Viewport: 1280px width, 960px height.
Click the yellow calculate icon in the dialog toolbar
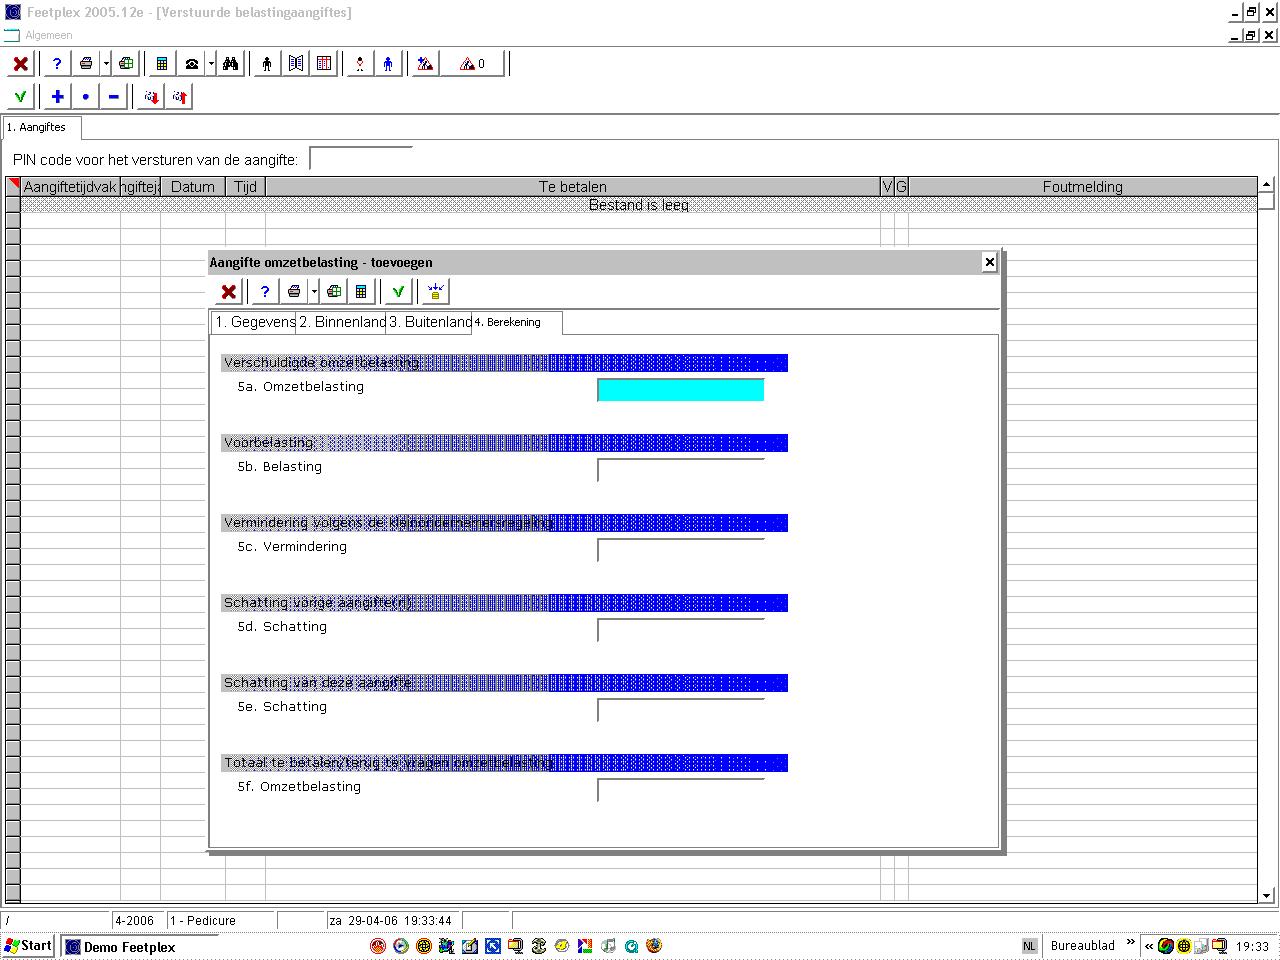coord(435,292)
